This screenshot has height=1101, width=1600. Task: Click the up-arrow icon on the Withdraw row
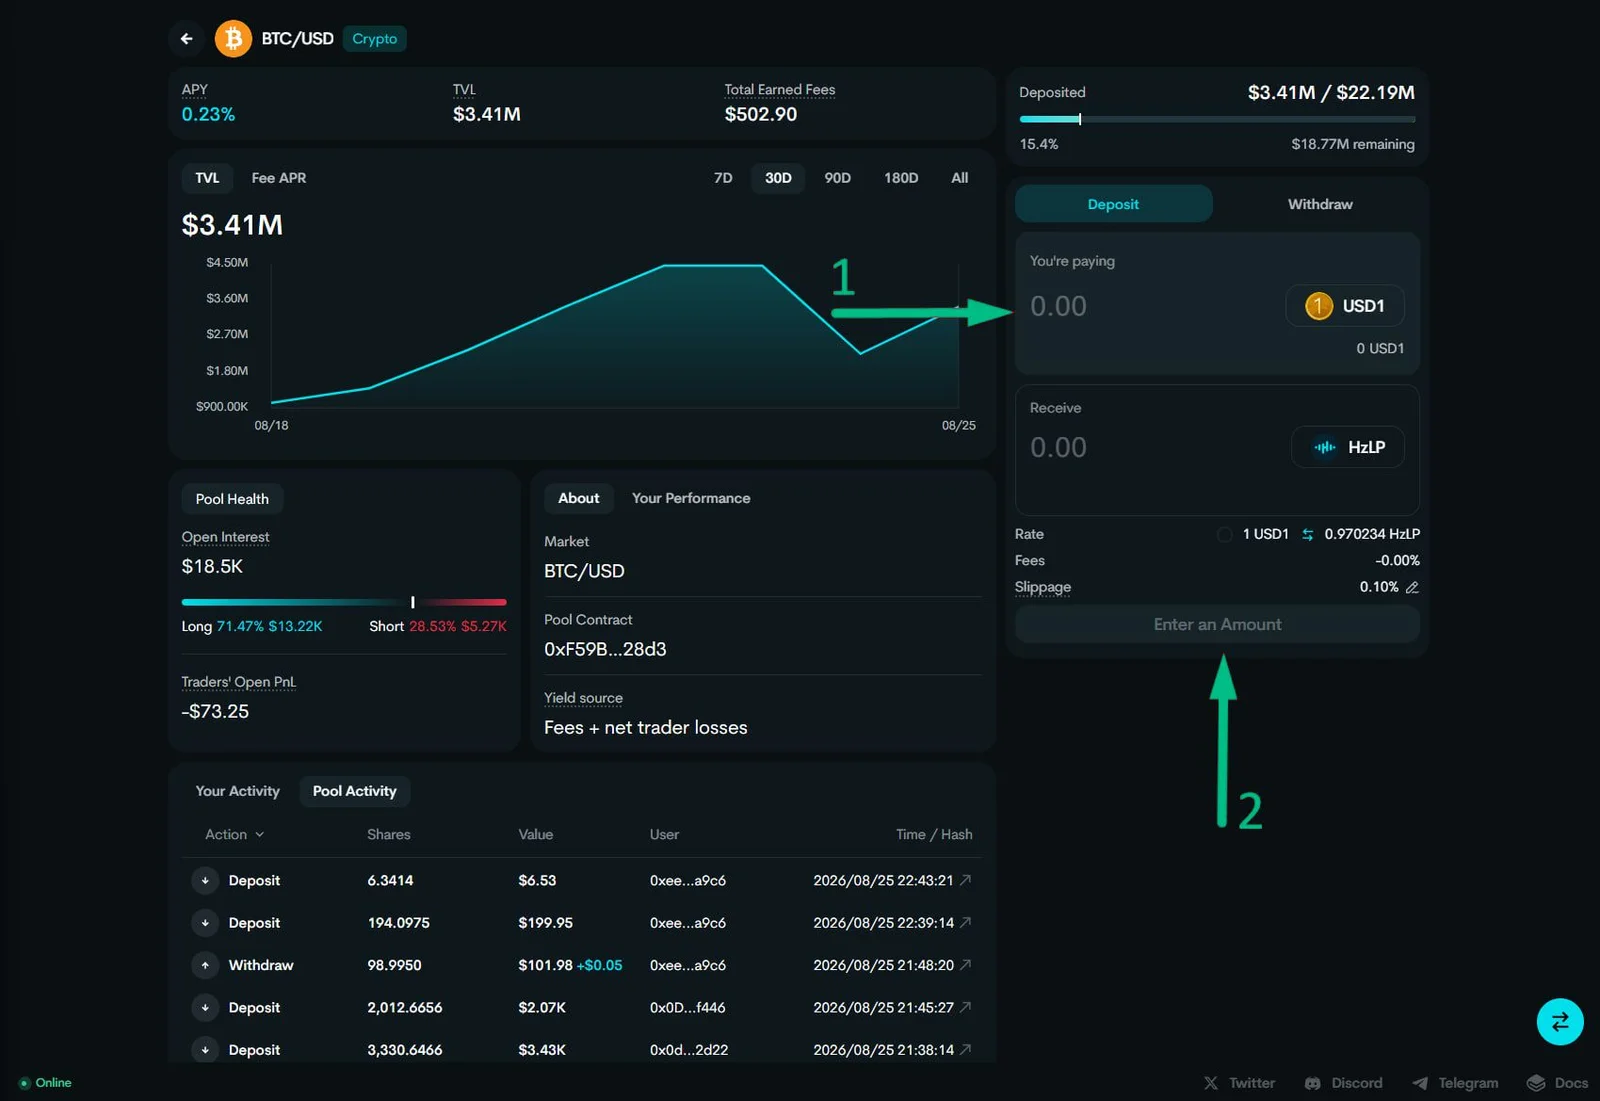(205, 965)
